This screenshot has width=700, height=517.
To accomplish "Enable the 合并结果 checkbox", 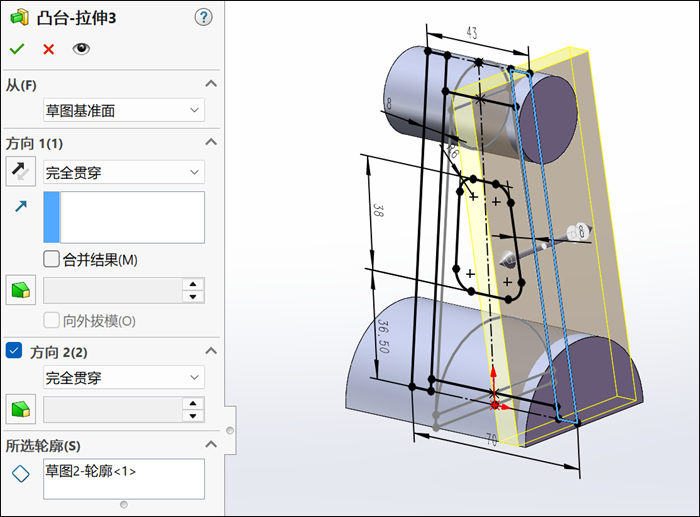I will point(52,260).
